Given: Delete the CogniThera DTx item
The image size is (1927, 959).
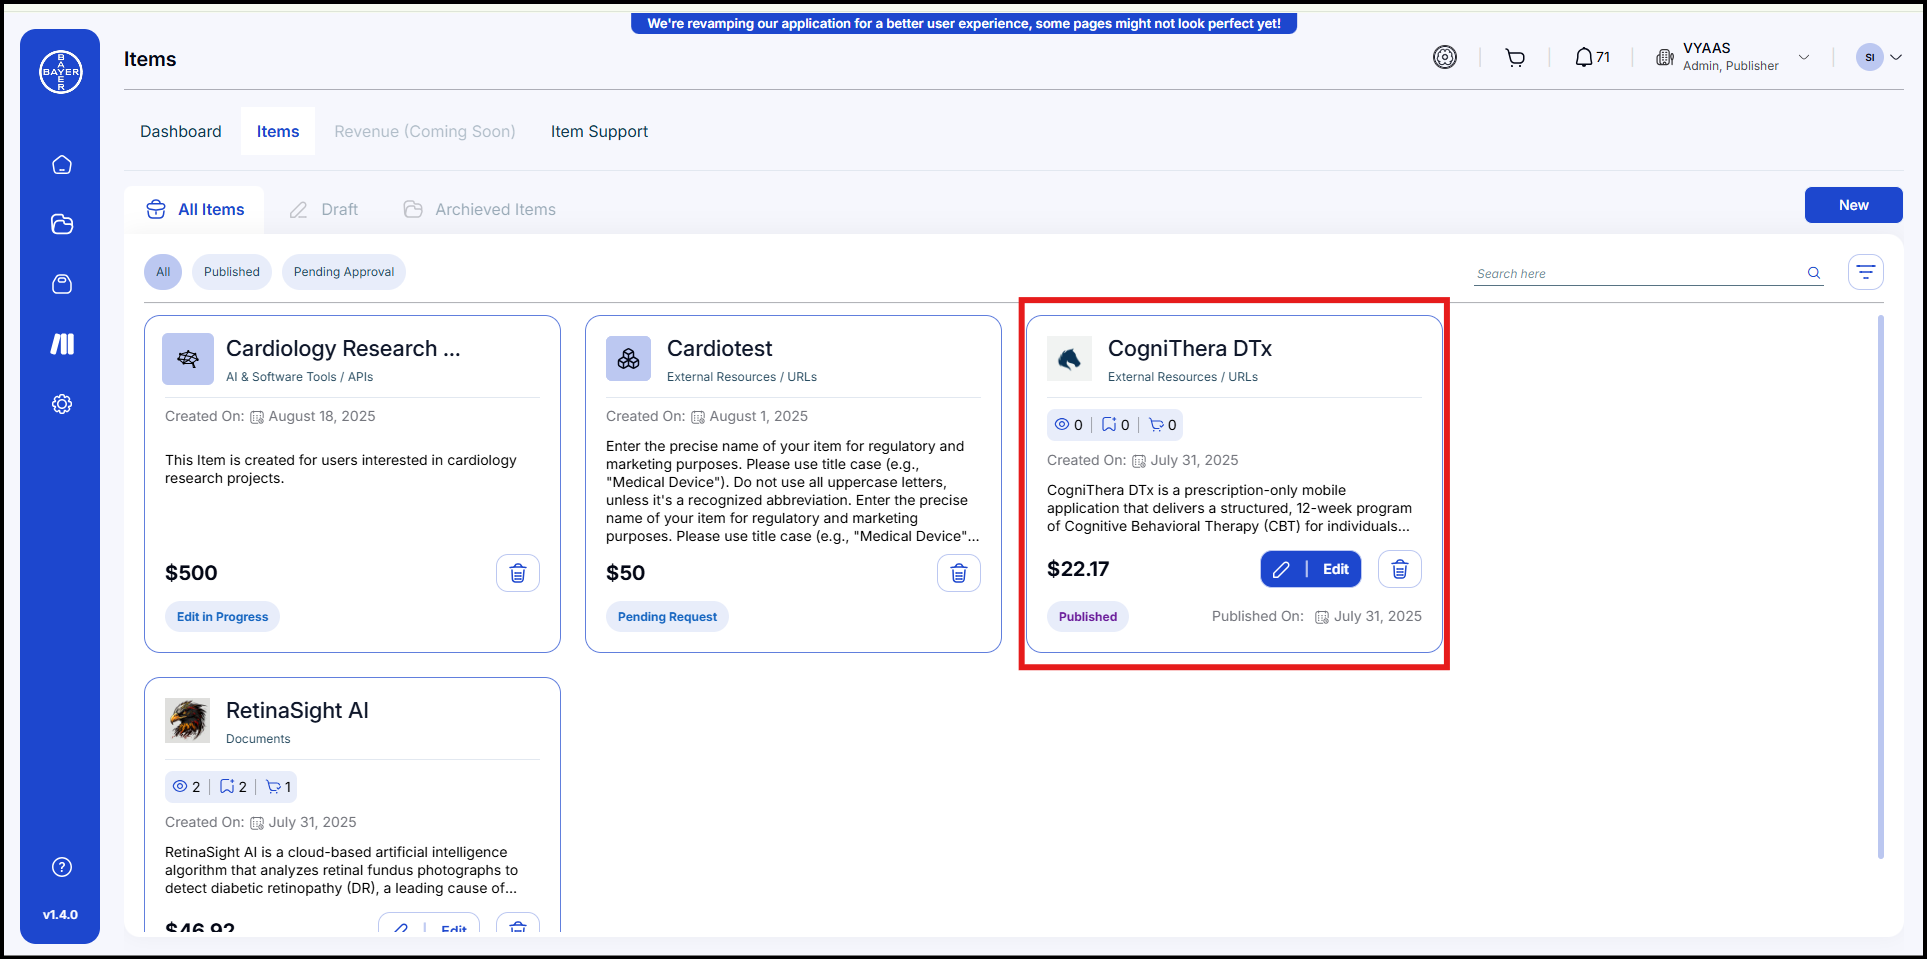Looking at the screenshot, I should pyautogui.click(x=1400, y=569).
